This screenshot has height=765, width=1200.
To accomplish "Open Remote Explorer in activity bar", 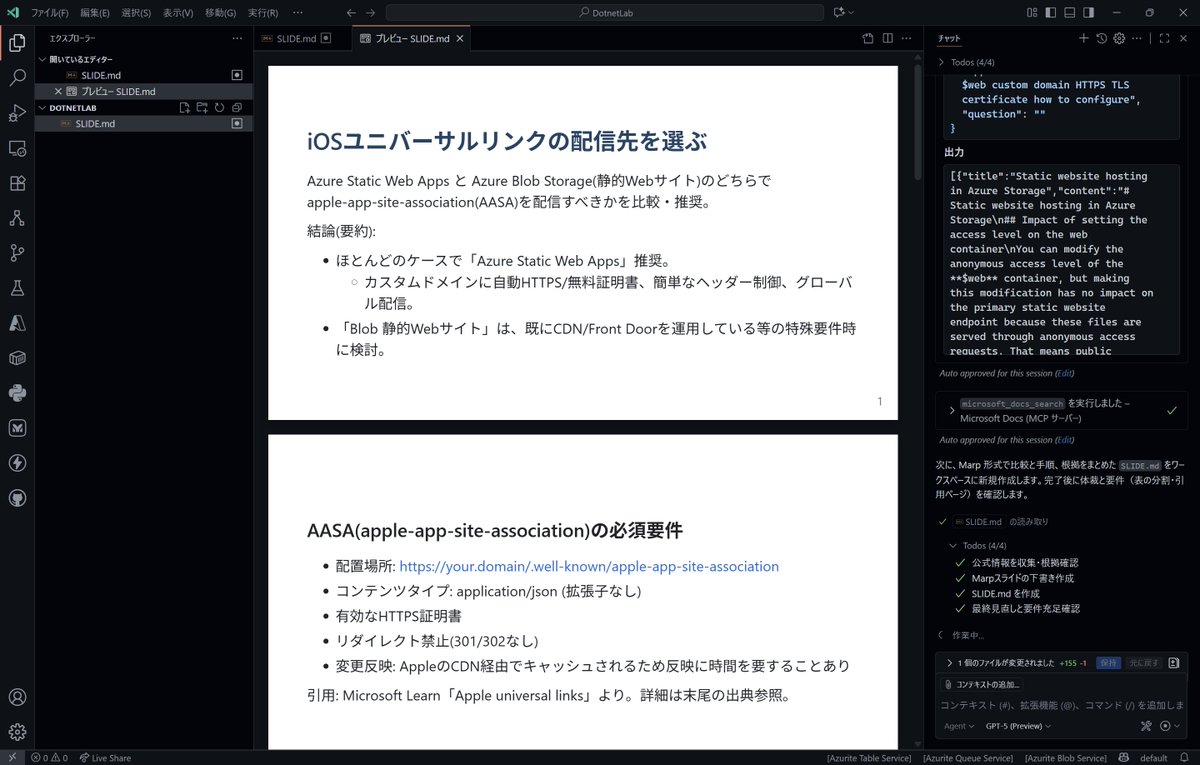I will click(17, 148).
